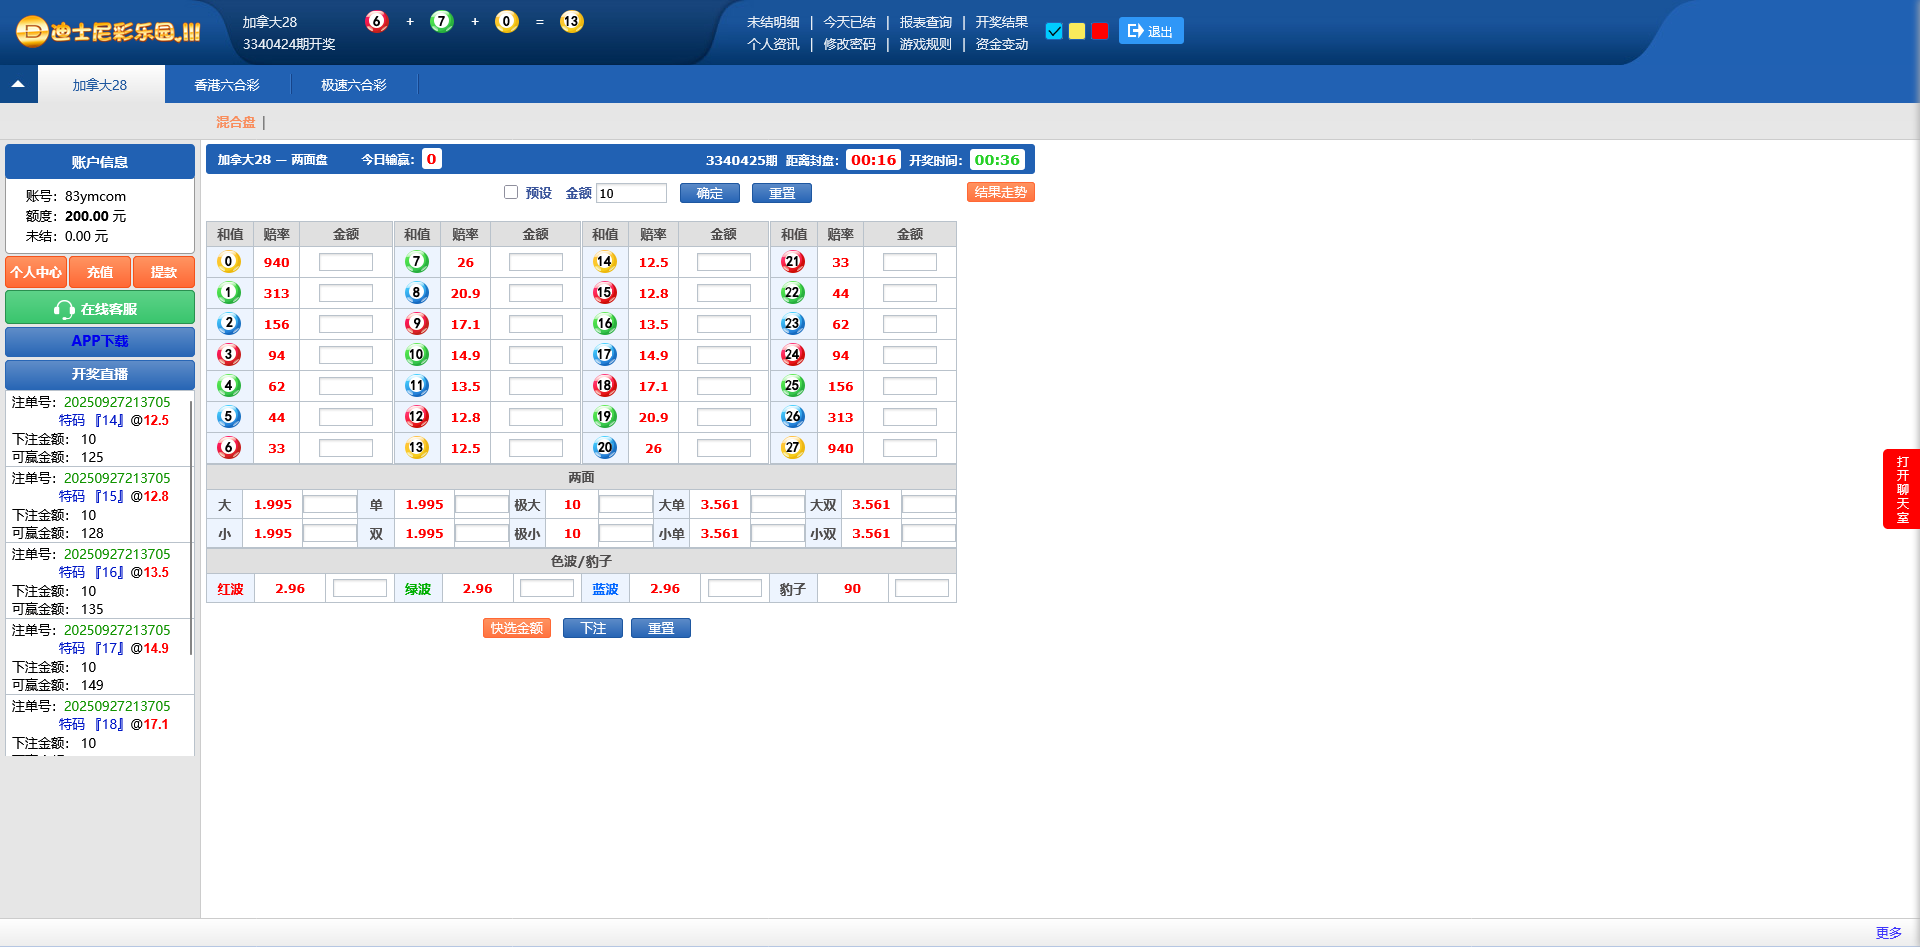
Task: Click the Disney lottery logo
Action: [x=108, y=32]
